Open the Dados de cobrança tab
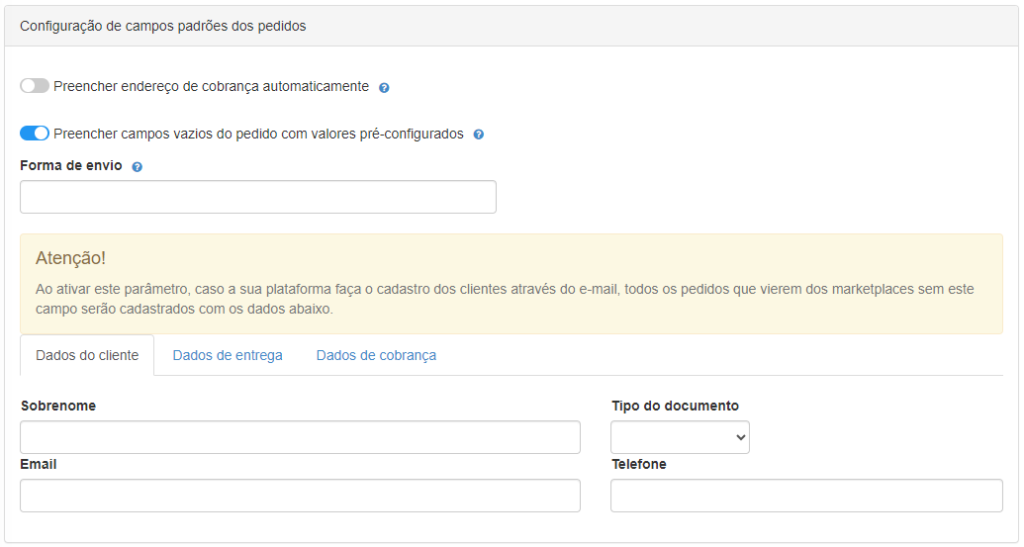This screenshot has height=547, width=1024. (x=376, y=355)
